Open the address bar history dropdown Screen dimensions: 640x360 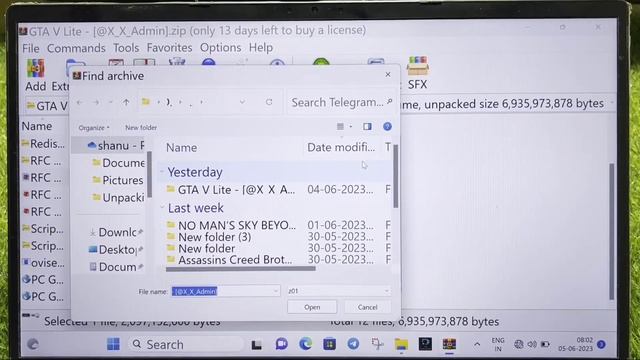[x=242, y=102]
